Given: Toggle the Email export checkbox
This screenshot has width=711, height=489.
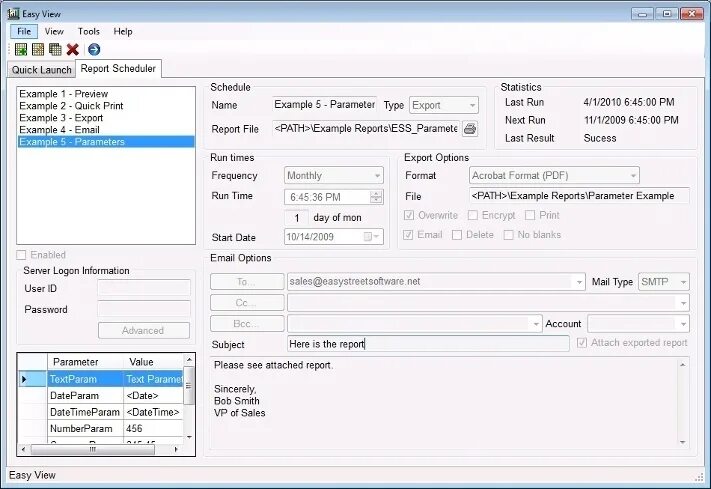Looking at the screenshot, I should pyautogui.click(x=408, y=235).
